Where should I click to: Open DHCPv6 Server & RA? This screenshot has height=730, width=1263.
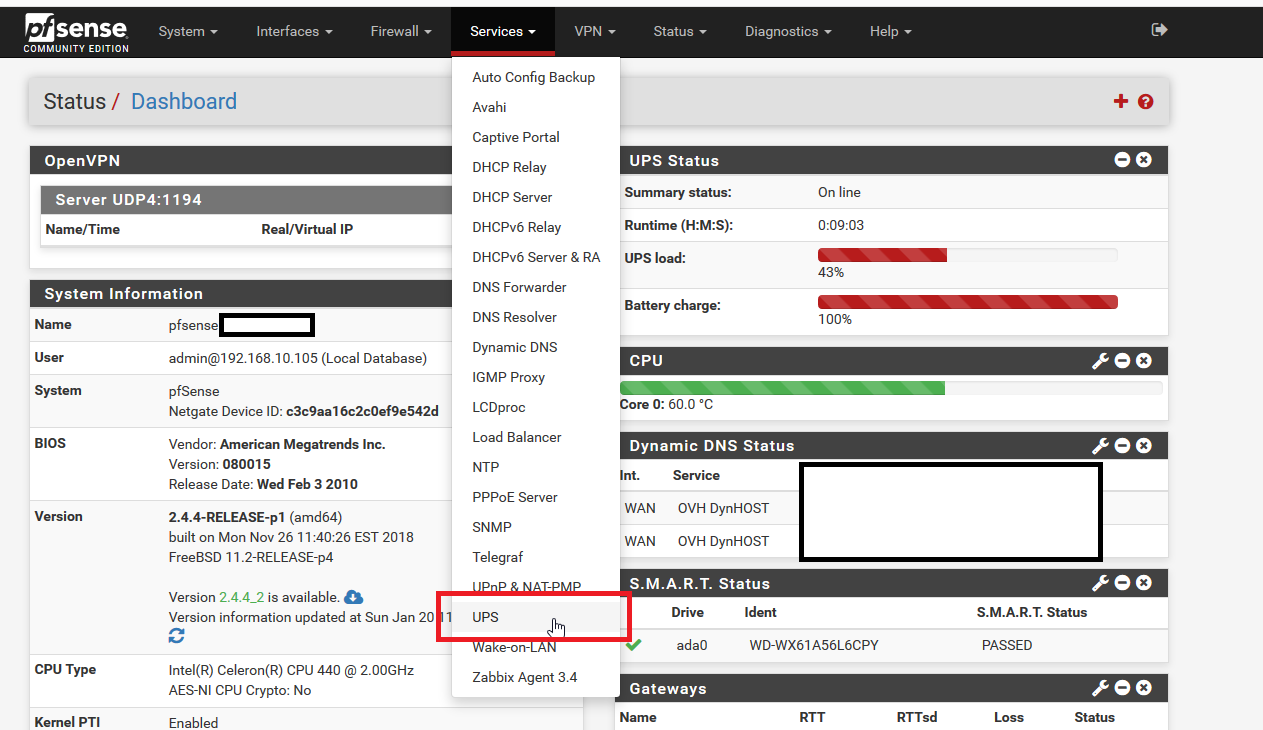pos(536,257)
